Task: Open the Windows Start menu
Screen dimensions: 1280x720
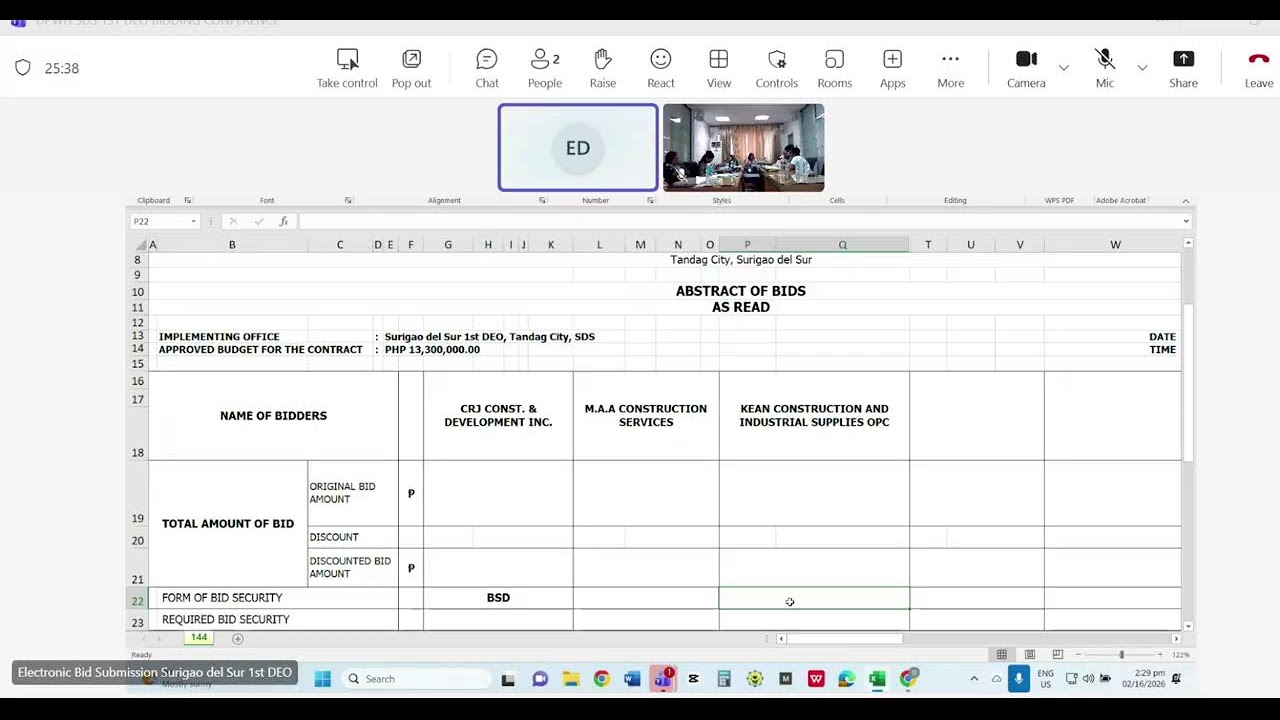Action: 322,679
